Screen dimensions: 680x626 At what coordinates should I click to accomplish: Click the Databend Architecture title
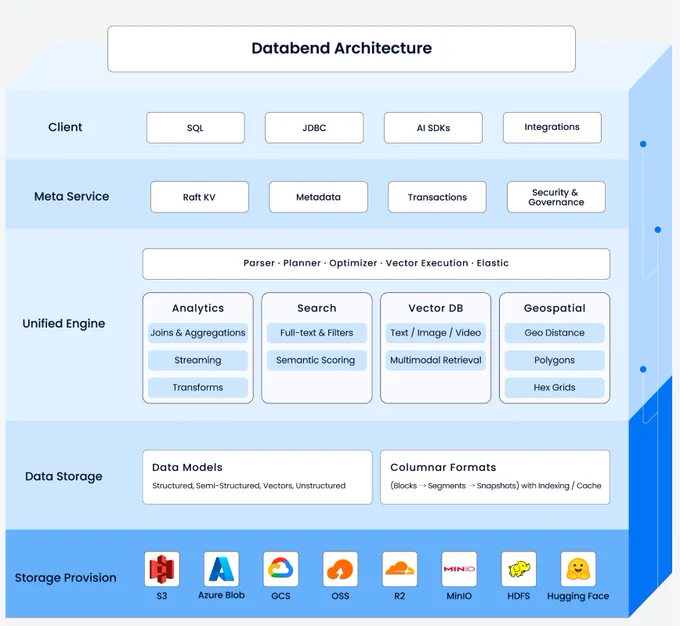point(342,48)
